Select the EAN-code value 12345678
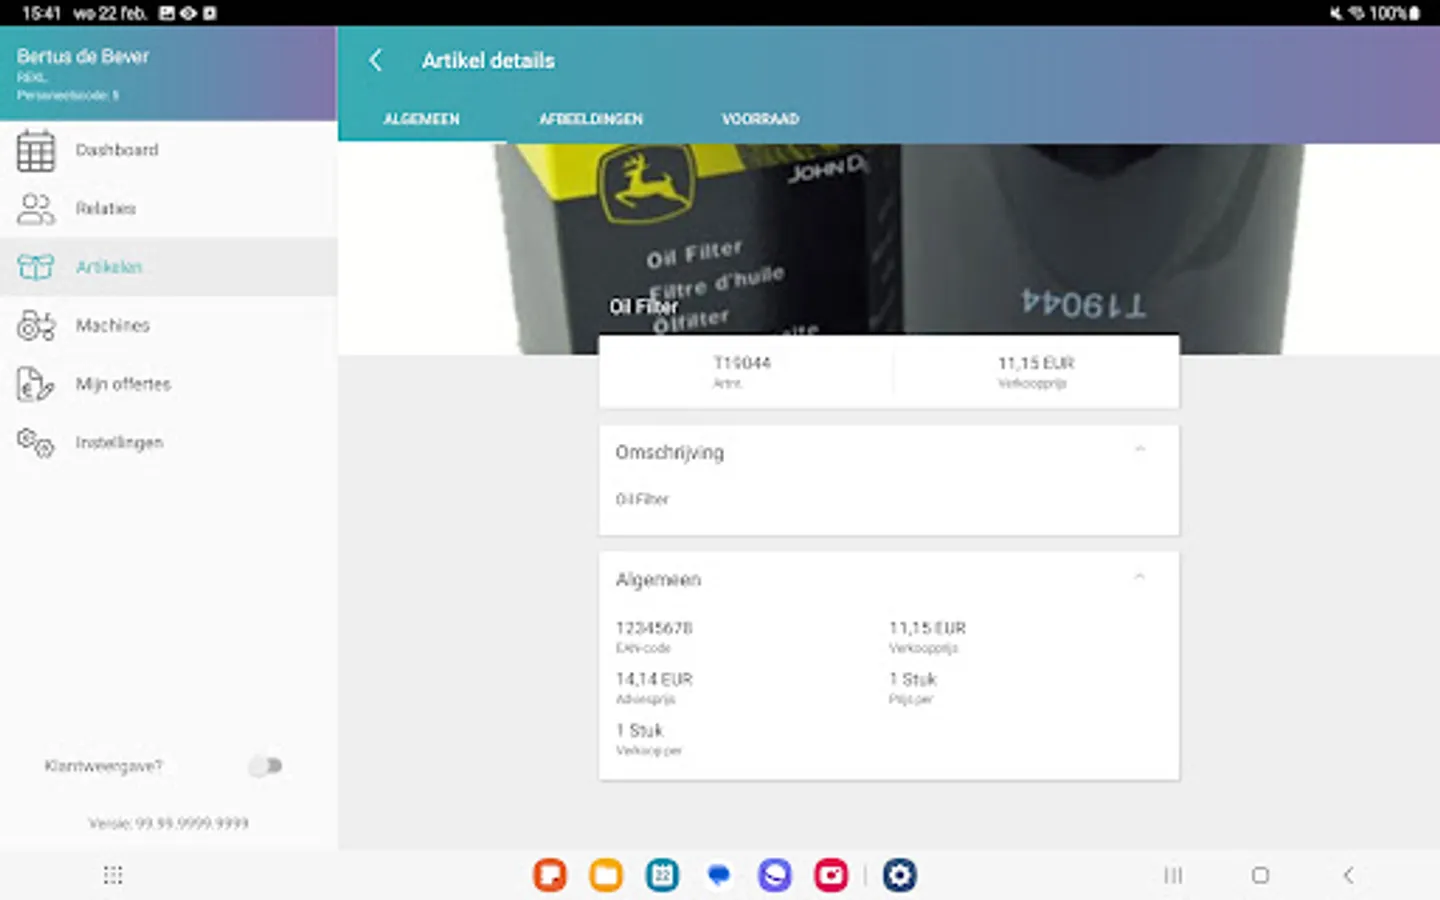This screenshot has height=900, width=1440. (x=654, y=628)
